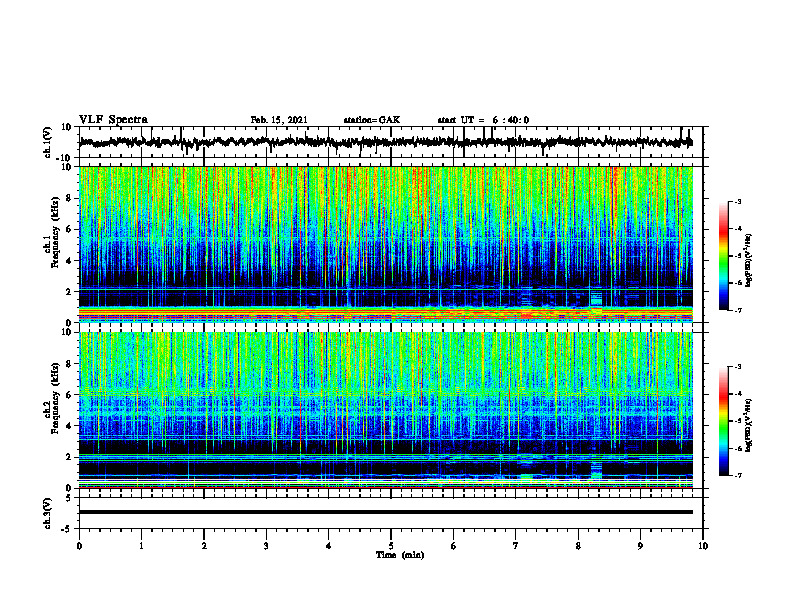This screenshot has width=792, height=612.
Task: Click the "8" kHz tick of ch.1 spectrogram
Action: click(69, 198)
